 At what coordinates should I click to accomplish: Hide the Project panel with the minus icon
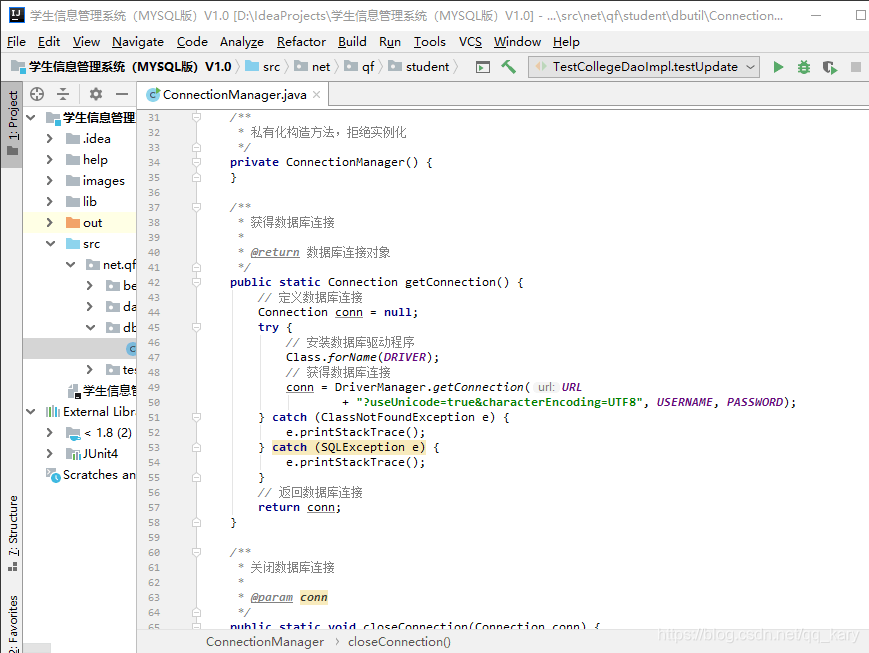pos(122,94)
